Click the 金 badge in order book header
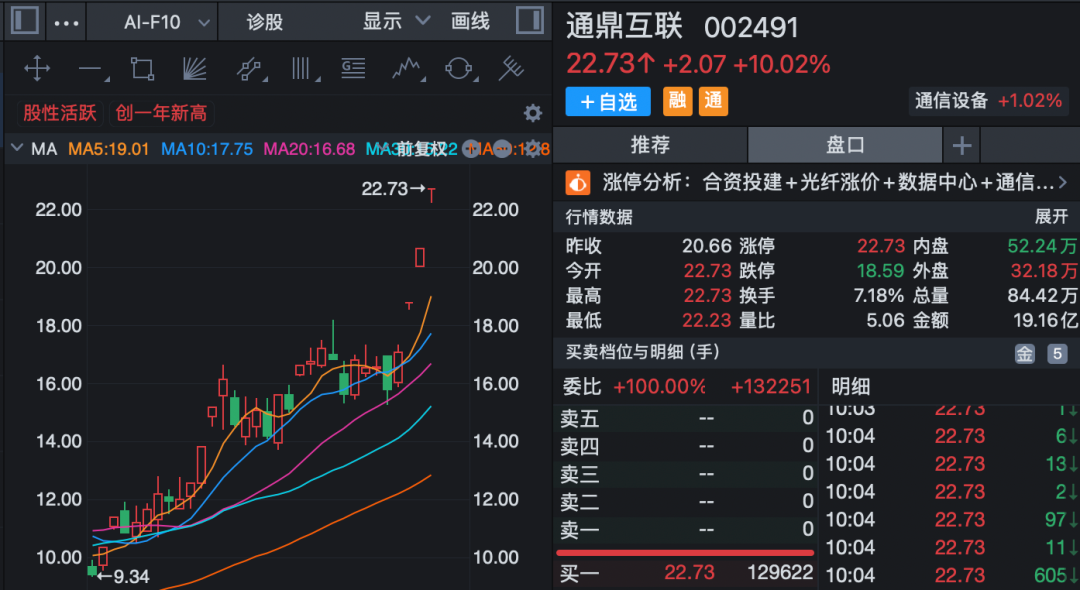1080x590 pixels. coord(1024,354)
